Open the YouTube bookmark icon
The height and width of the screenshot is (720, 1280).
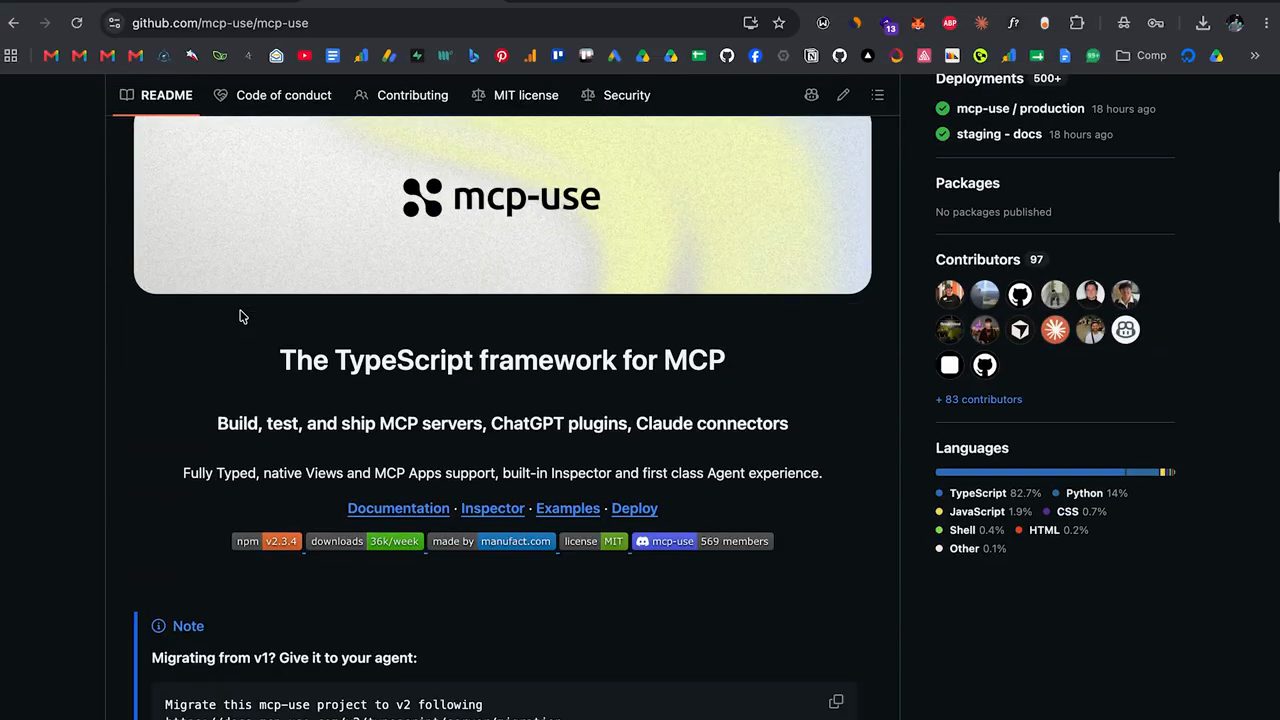[x=305, y=56]
